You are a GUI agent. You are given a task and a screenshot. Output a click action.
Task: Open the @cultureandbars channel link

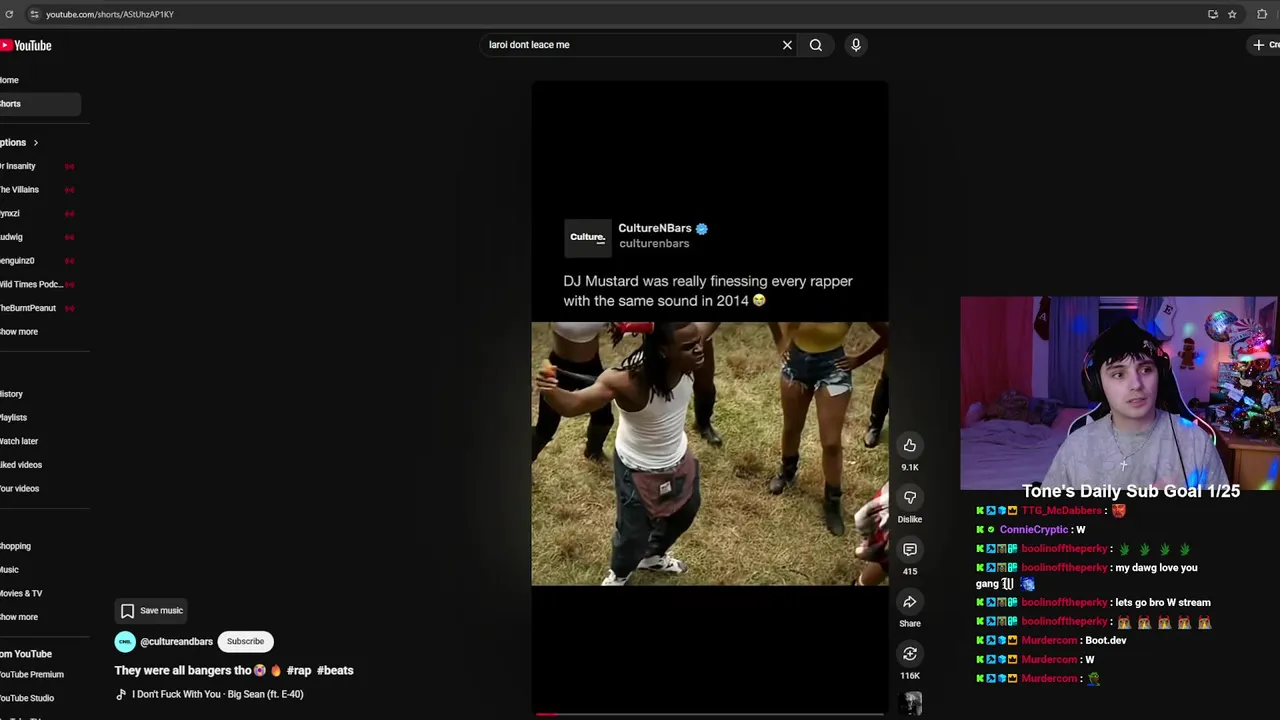coord(176,642)
